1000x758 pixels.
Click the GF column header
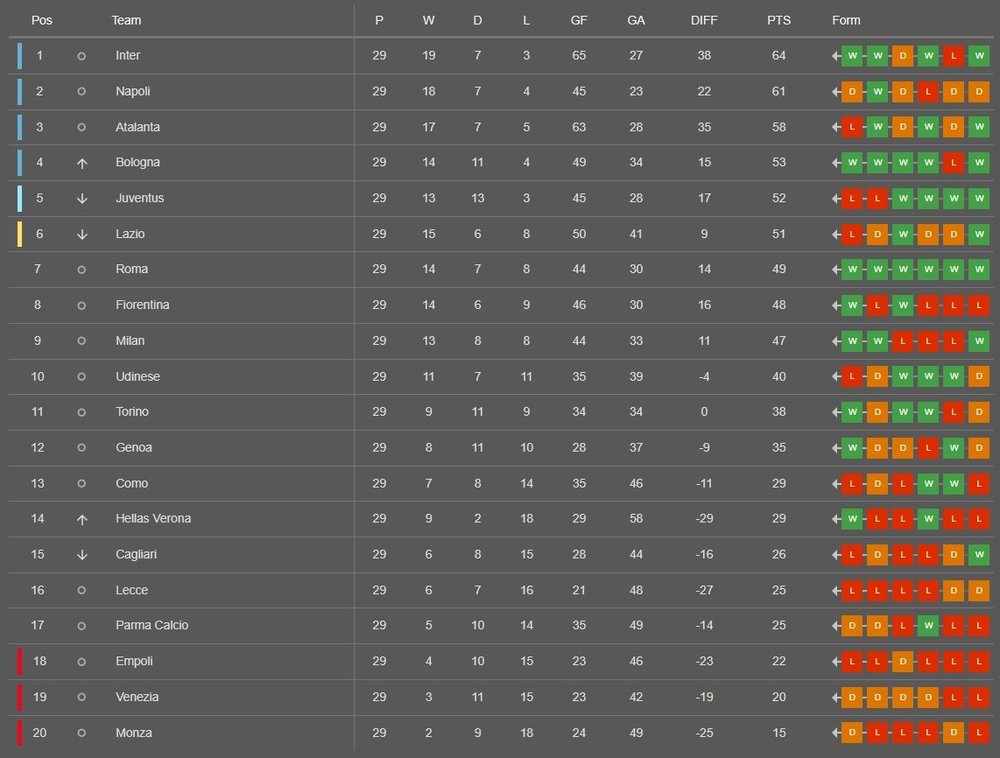579,20
